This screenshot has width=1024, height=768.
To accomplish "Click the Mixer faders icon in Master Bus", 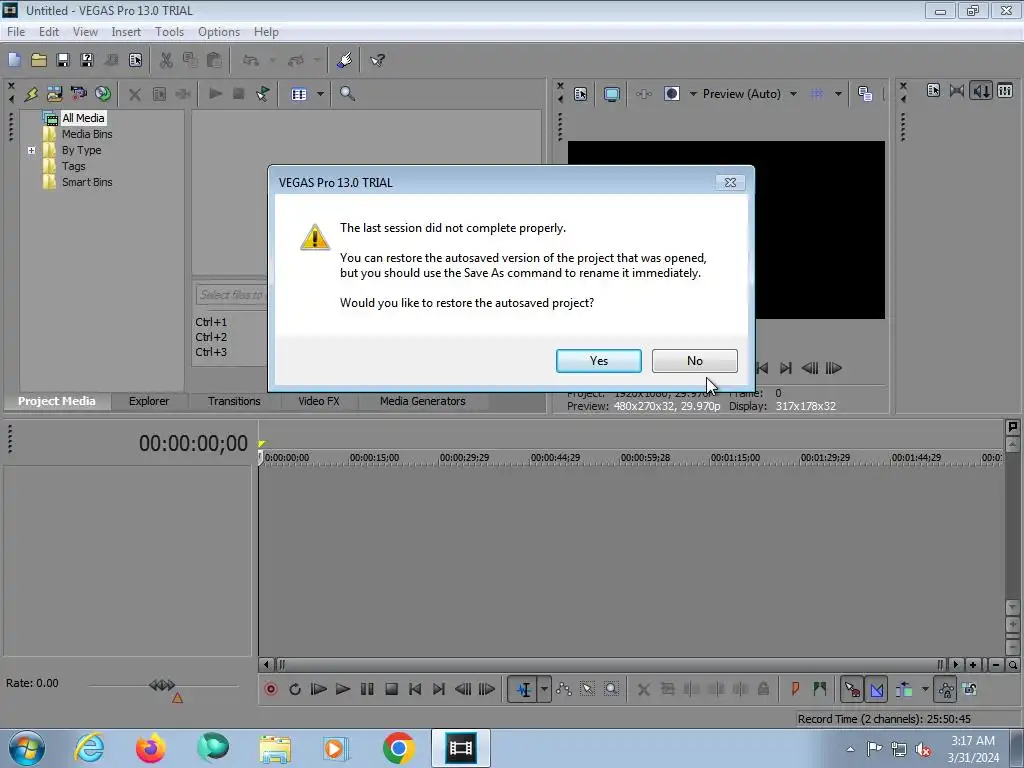I will (x=1005, y=91).
